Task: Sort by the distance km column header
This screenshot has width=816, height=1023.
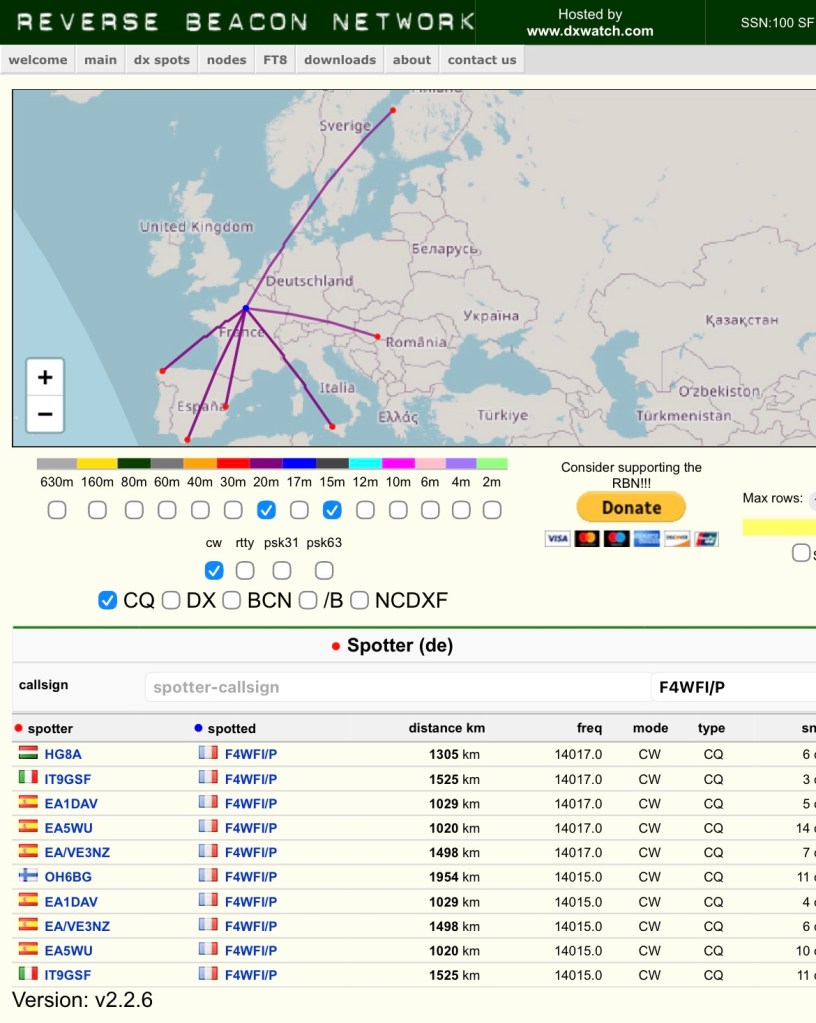Action: click(x=446, y=728)
